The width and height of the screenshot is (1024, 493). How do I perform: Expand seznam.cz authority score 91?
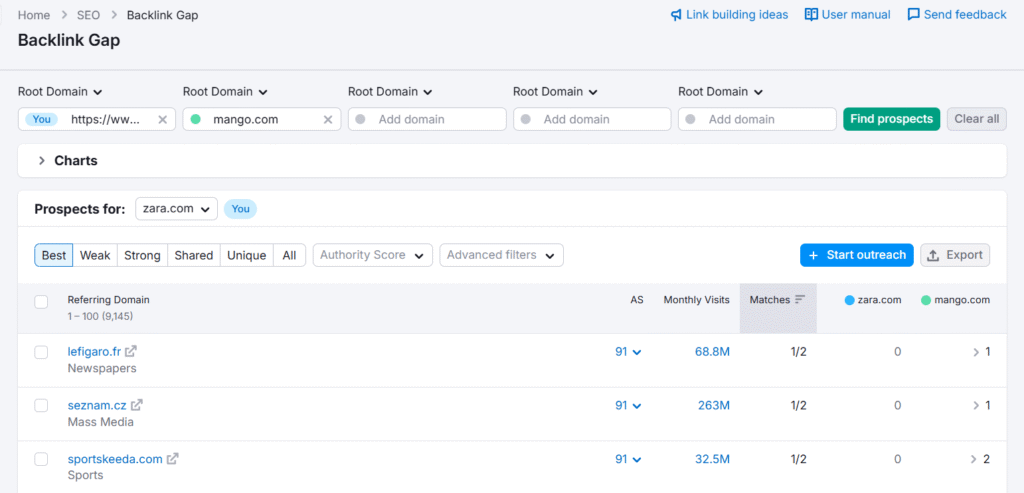pos(628,406)
